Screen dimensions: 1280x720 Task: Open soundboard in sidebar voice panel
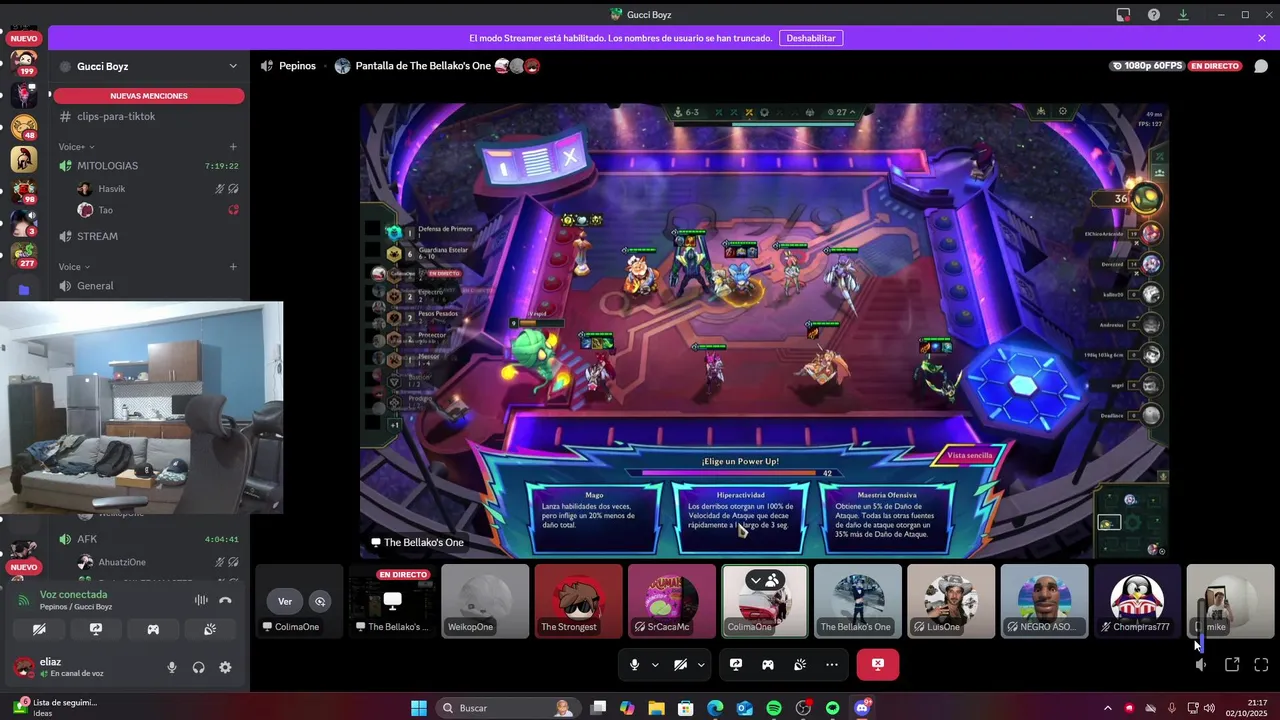210,629
